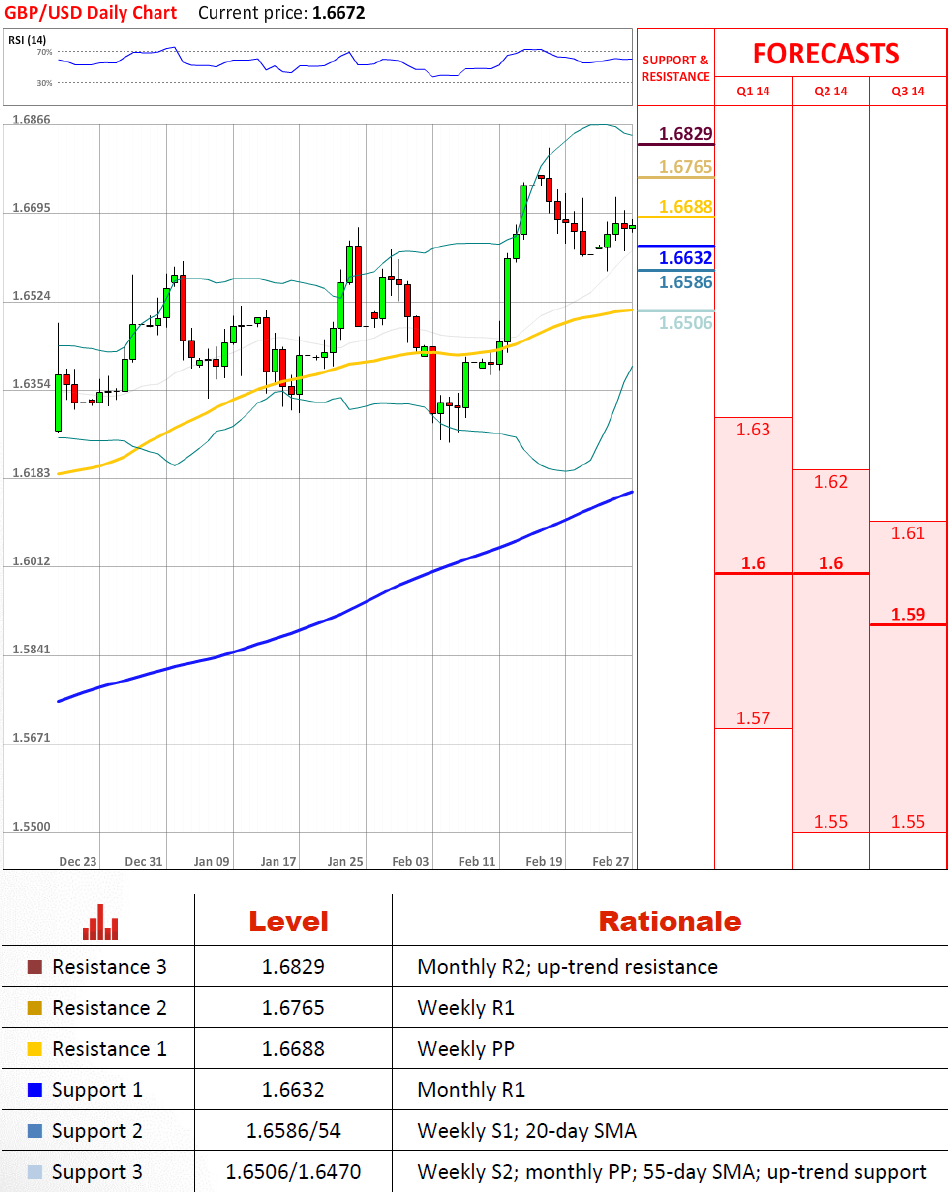Click the 'Weekly S1; 20-day SMA' rationale
951x1192 pixels.
(x=528, y=1131)
